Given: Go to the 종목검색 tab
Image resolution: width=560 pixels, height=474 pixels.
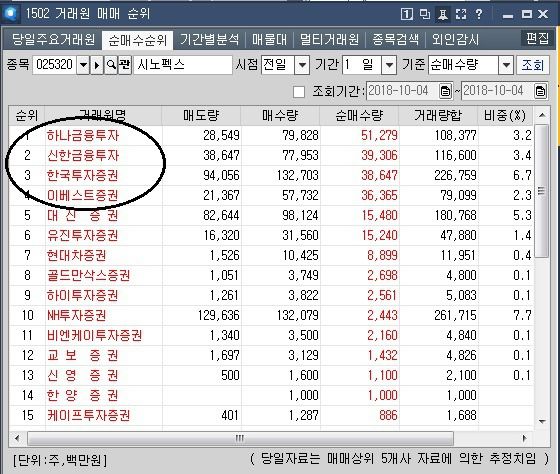Looking at the screenshot, I should [x=395, y=40].
